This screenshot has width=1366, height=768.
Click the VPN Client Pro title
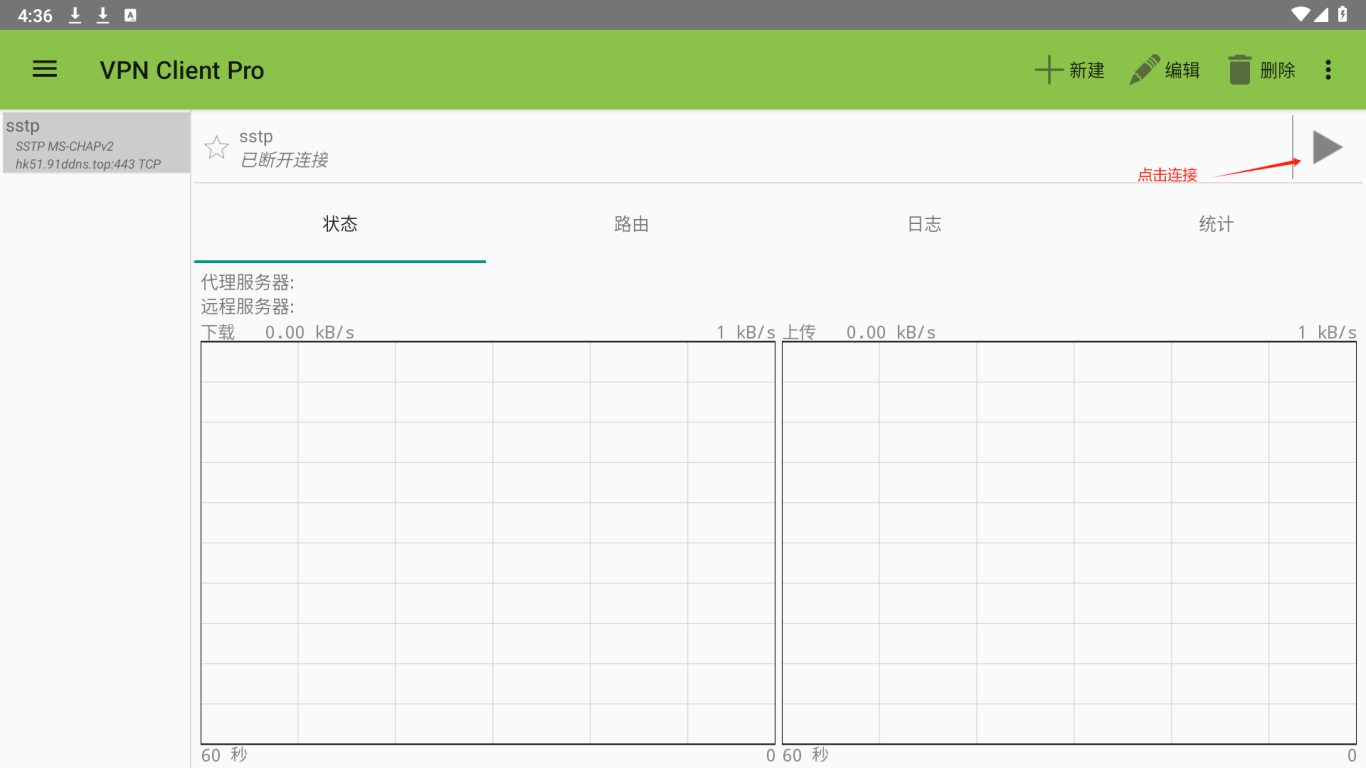coord(182,70)
